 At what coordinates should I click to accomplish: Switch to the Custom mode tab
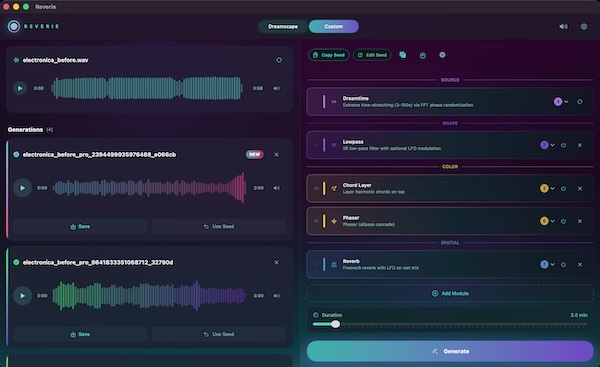click(334, 26)
